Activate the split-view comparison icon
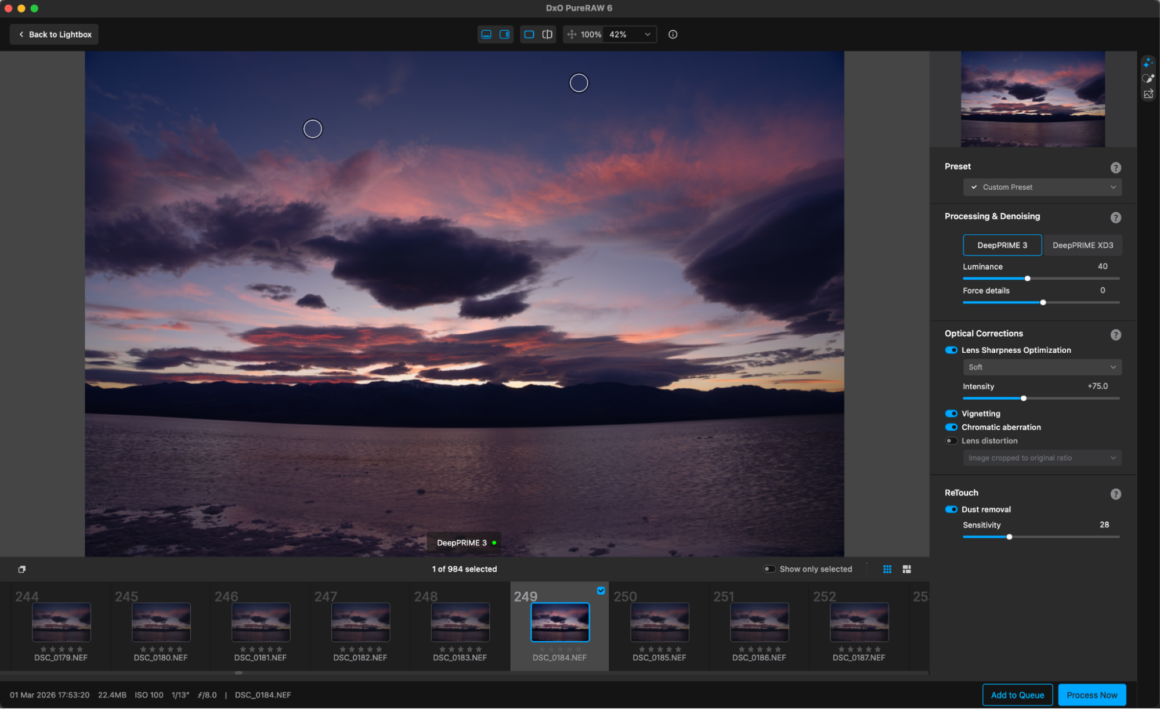Screen dimensions: 1160x709 [548, 34]
